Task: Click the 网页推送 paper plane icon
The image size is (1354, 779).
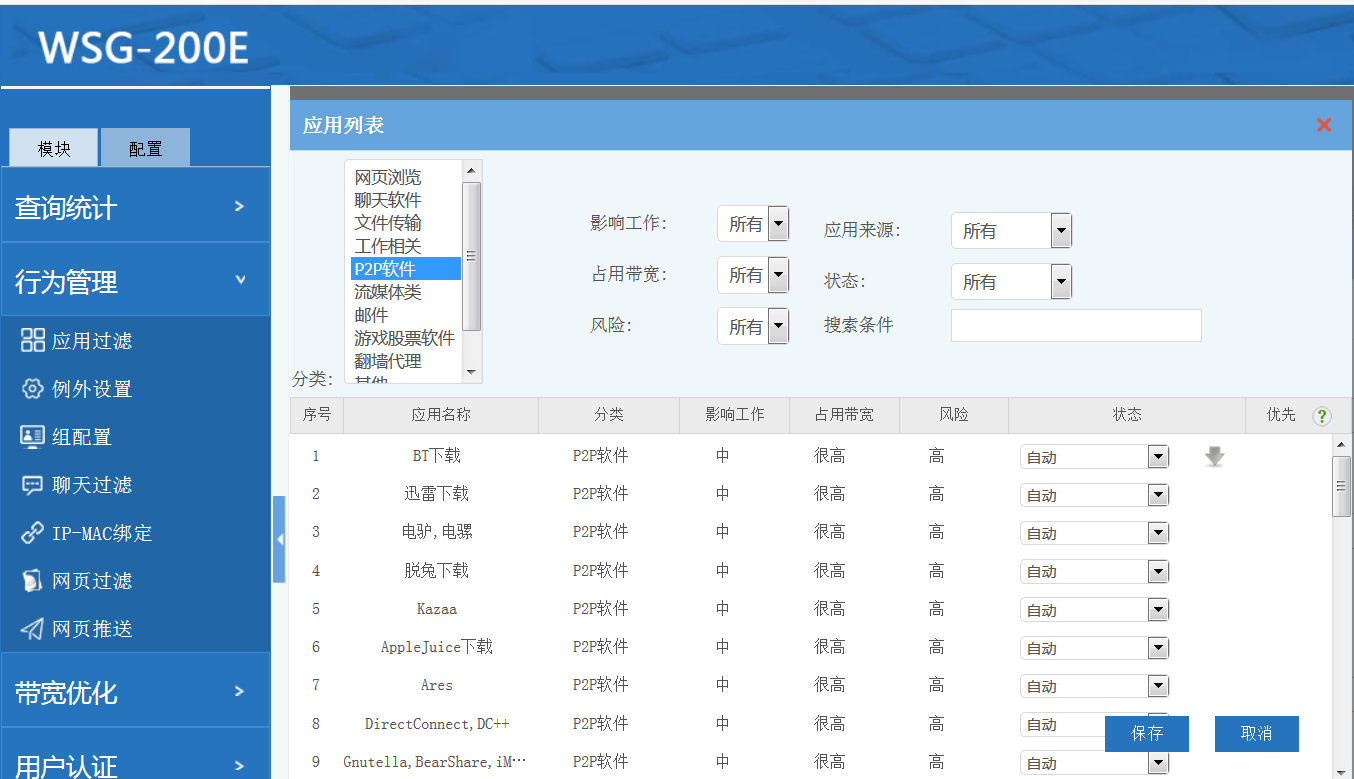Action: pos(33,629)
